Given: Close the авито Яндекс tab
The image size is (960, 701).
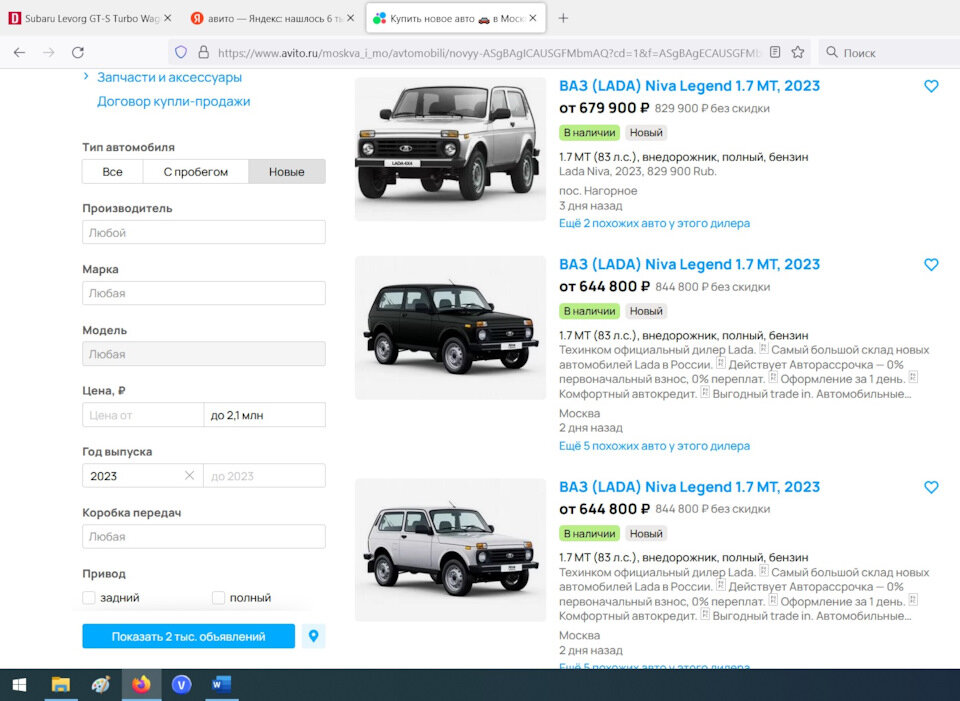Looking at the screenshot, I should pos(350,18).
